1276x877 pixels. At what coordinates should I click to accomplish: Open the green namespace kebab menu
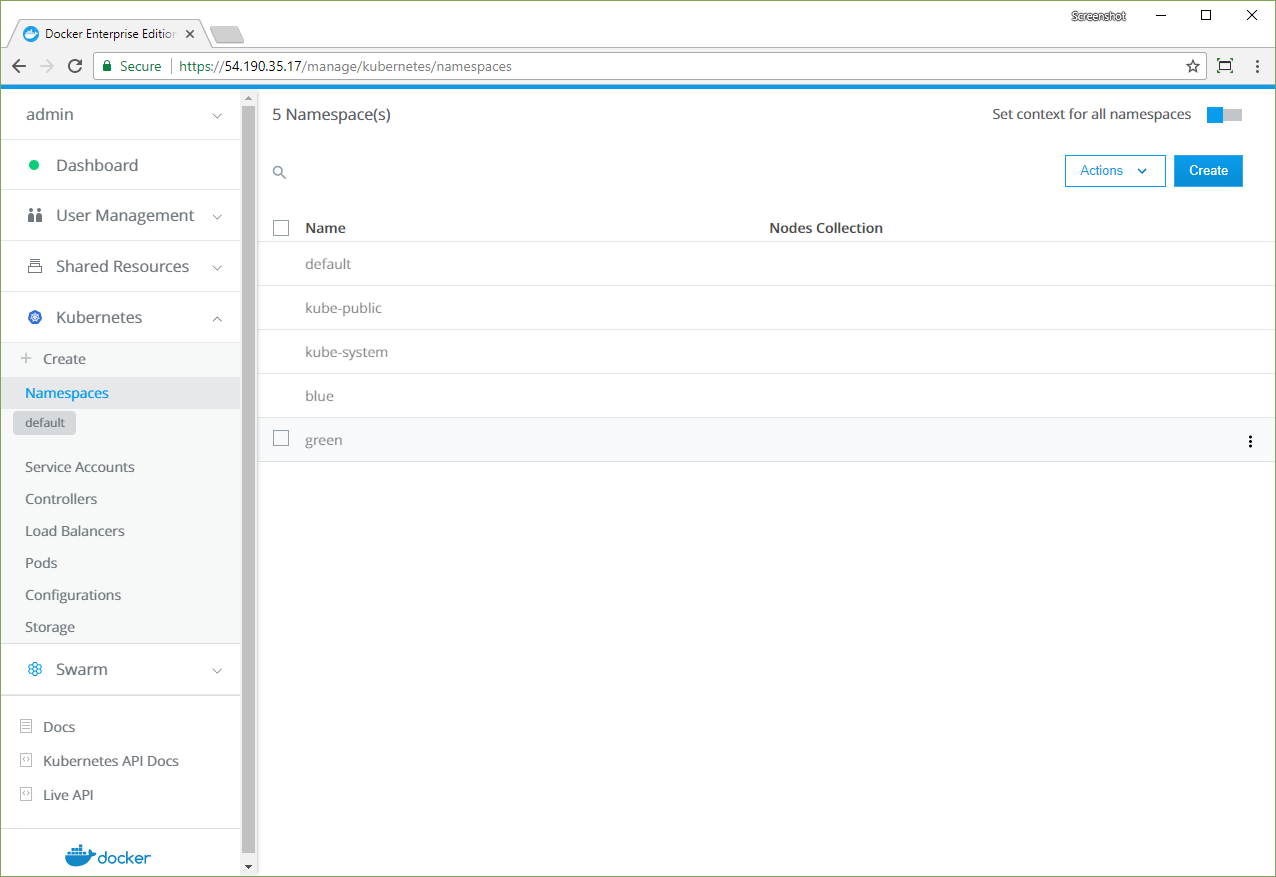(x=1249, y=441)
